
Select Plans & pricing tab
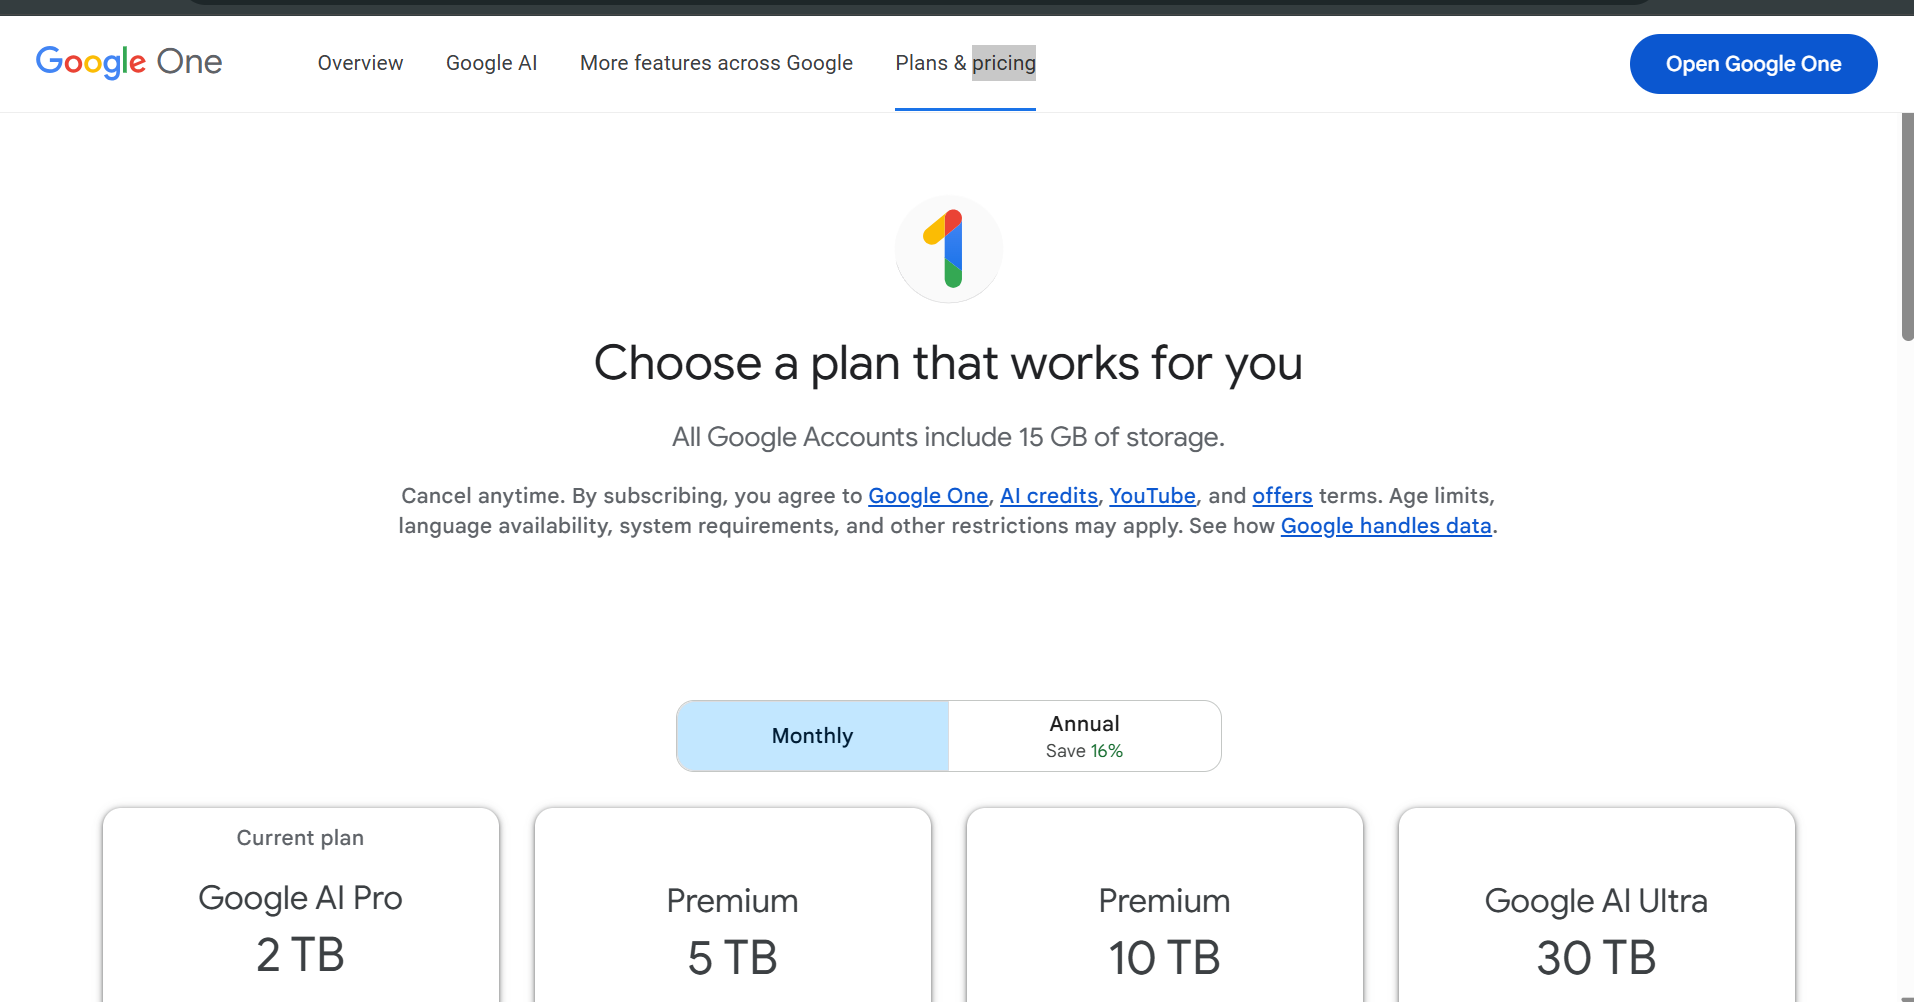coord(965,63)
